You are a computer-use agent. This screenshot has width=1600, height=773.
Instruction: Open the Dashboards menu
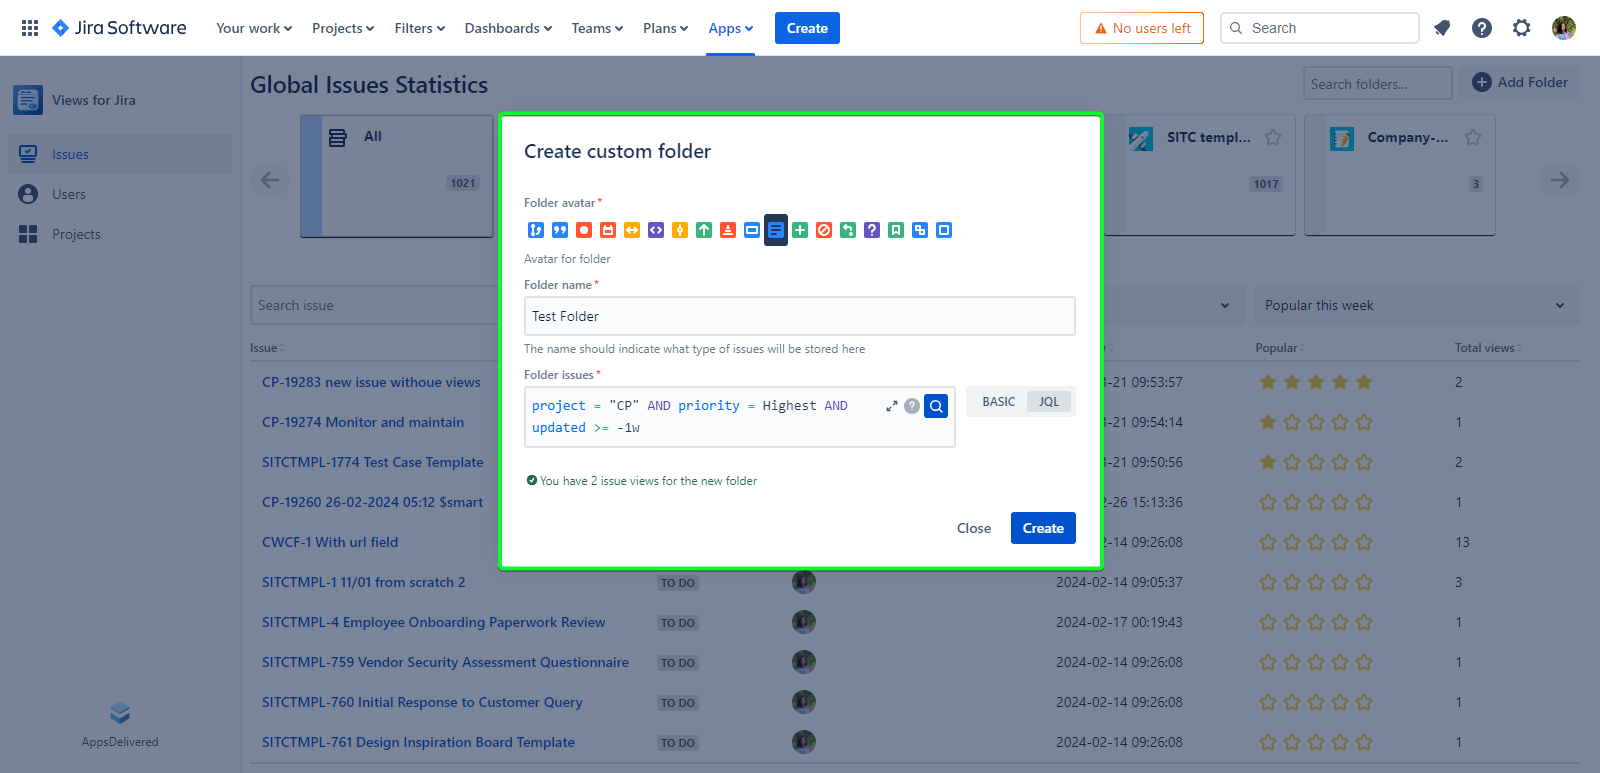(508, 28)
